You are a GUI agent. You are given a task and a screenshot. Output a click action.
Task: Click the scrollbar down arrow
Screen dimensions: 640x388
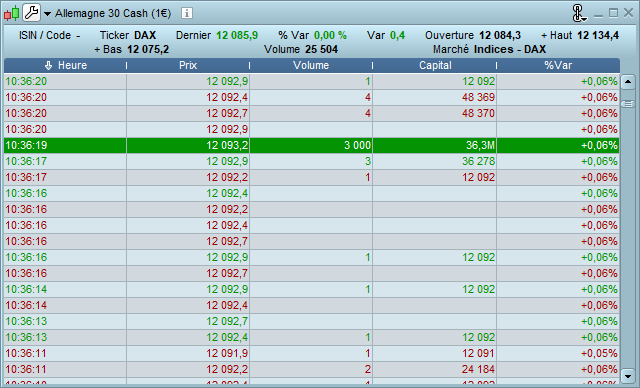tap(627, 375)
